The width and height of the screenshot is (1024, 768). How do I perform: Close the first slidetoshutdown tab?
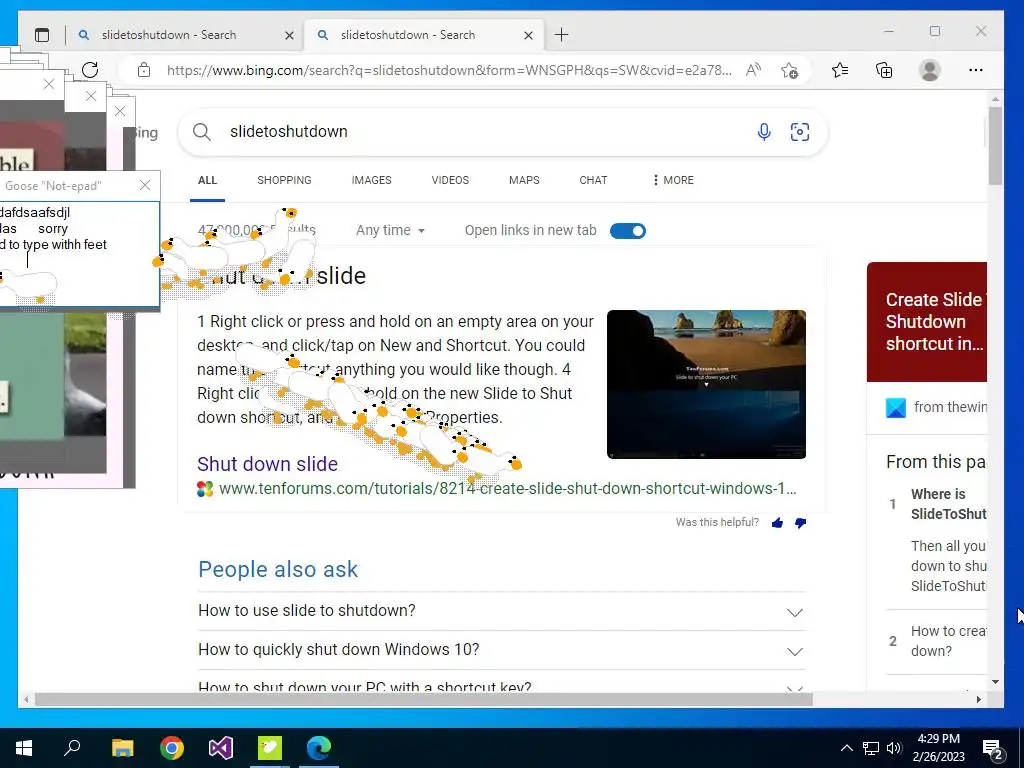coord(289,35)
